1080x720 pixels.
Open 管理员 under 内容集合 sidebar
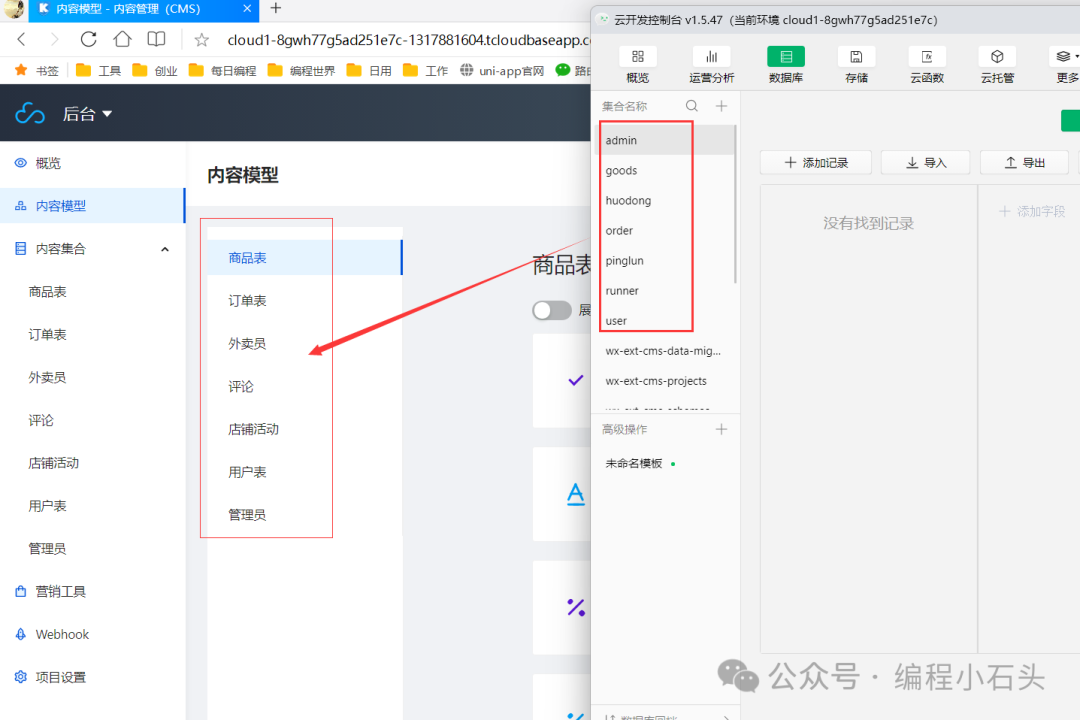click(48, 548)
